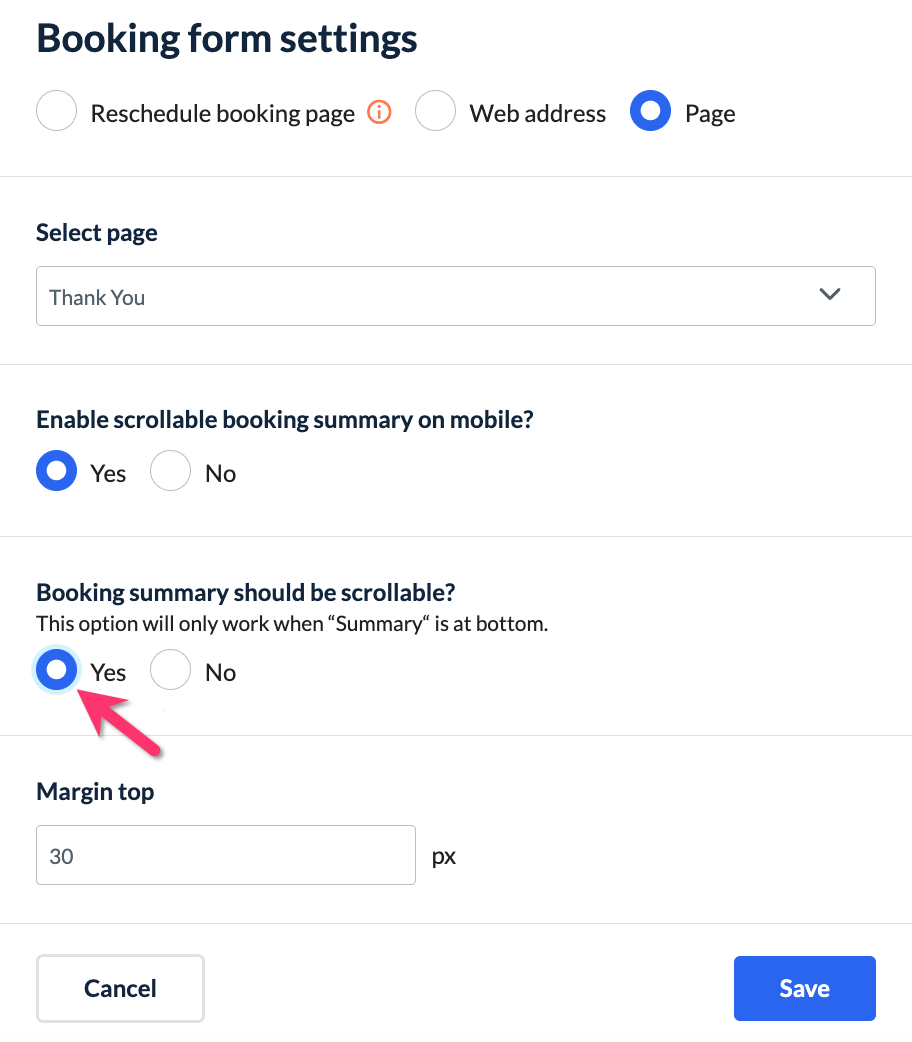This screenshot has height=1042, width=912.
Task: Choose No for scrollable summary on mobile
Action: tap(170, 471)
